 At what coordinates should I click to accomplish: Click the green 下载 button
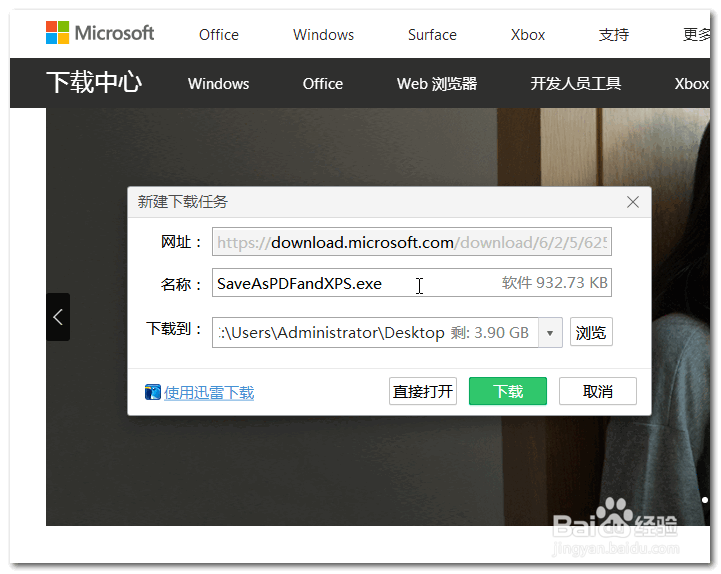(x=508, y=391)
